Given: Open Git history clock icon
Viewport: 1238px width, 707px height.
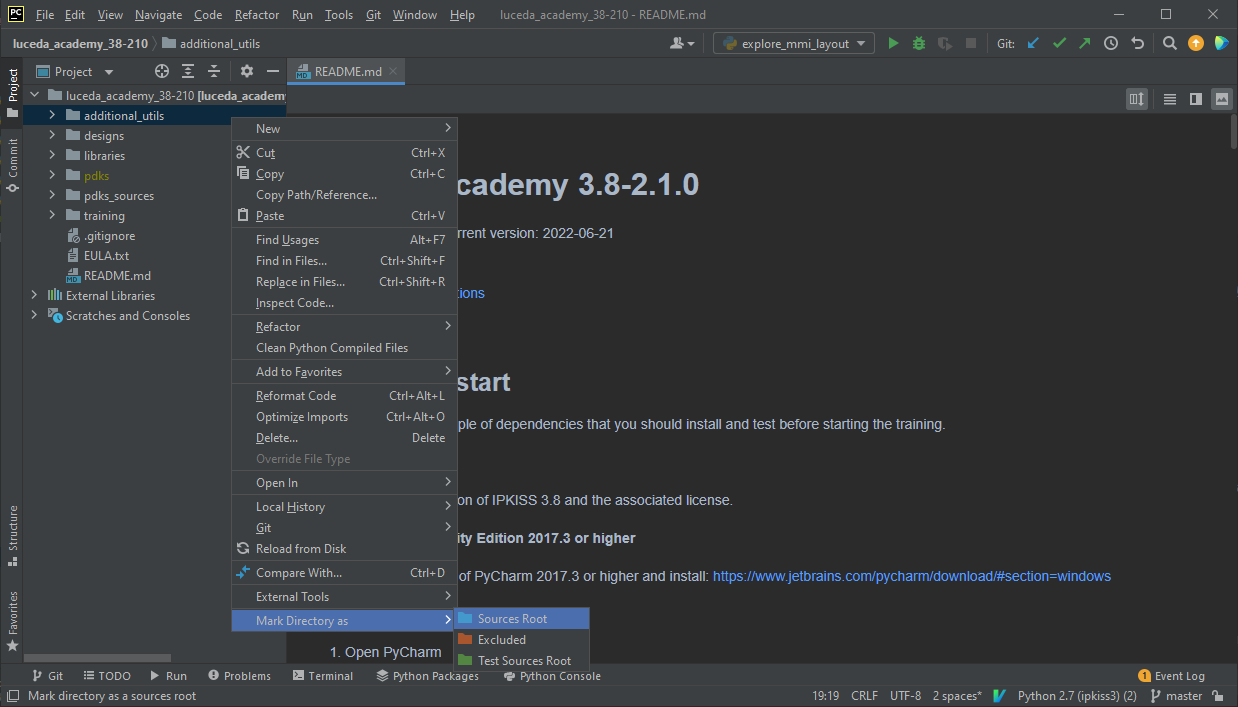Looking at the screenshot, I should point(1111,43).
